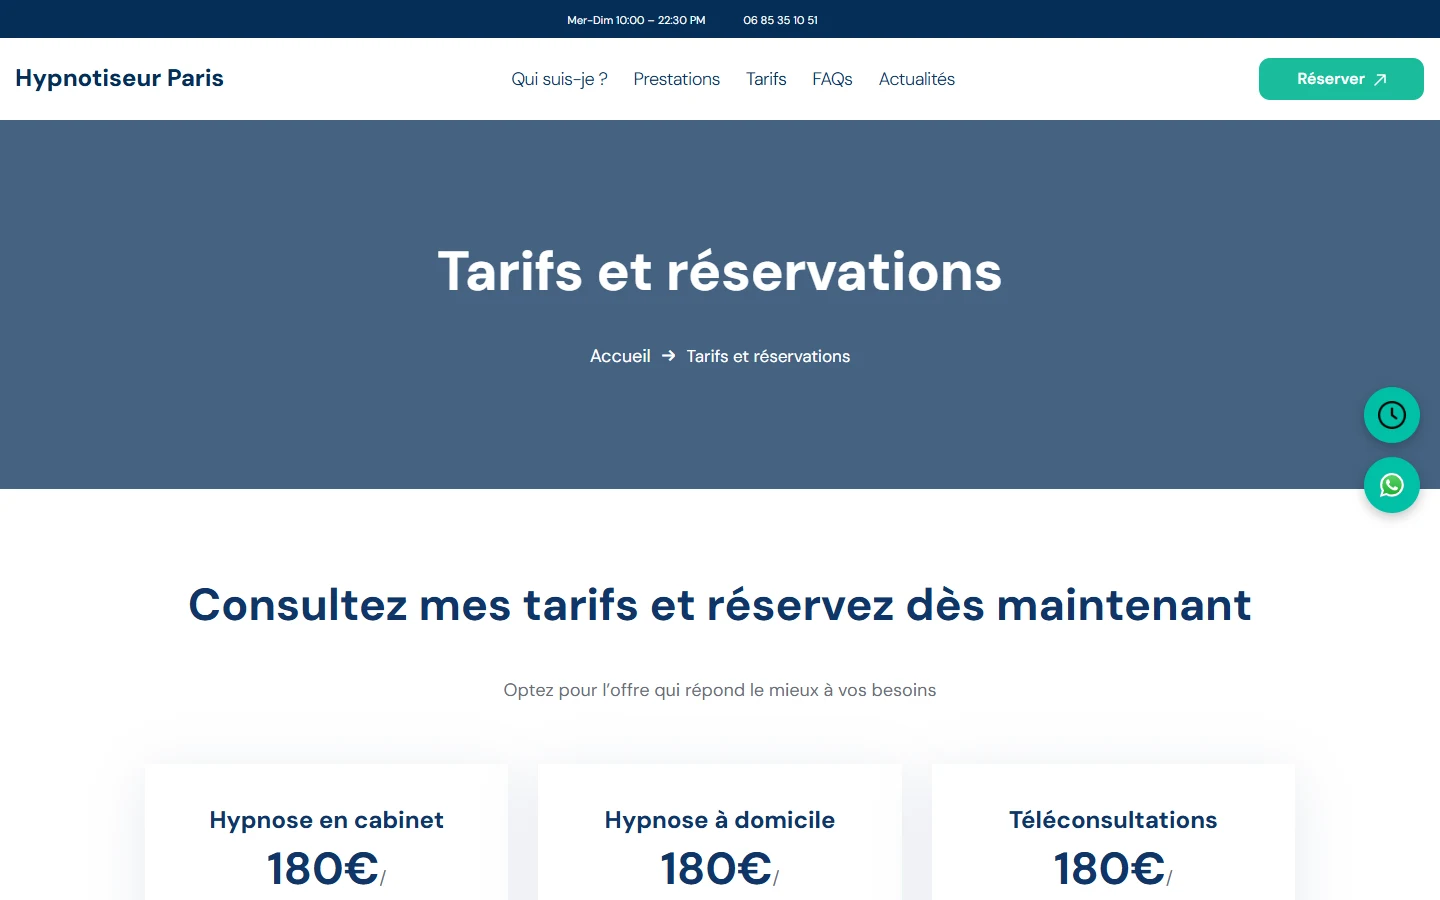Click the large Tarifs et réservations banner title
This screenshot has height=900, width=1440.
tap(720, 271)
